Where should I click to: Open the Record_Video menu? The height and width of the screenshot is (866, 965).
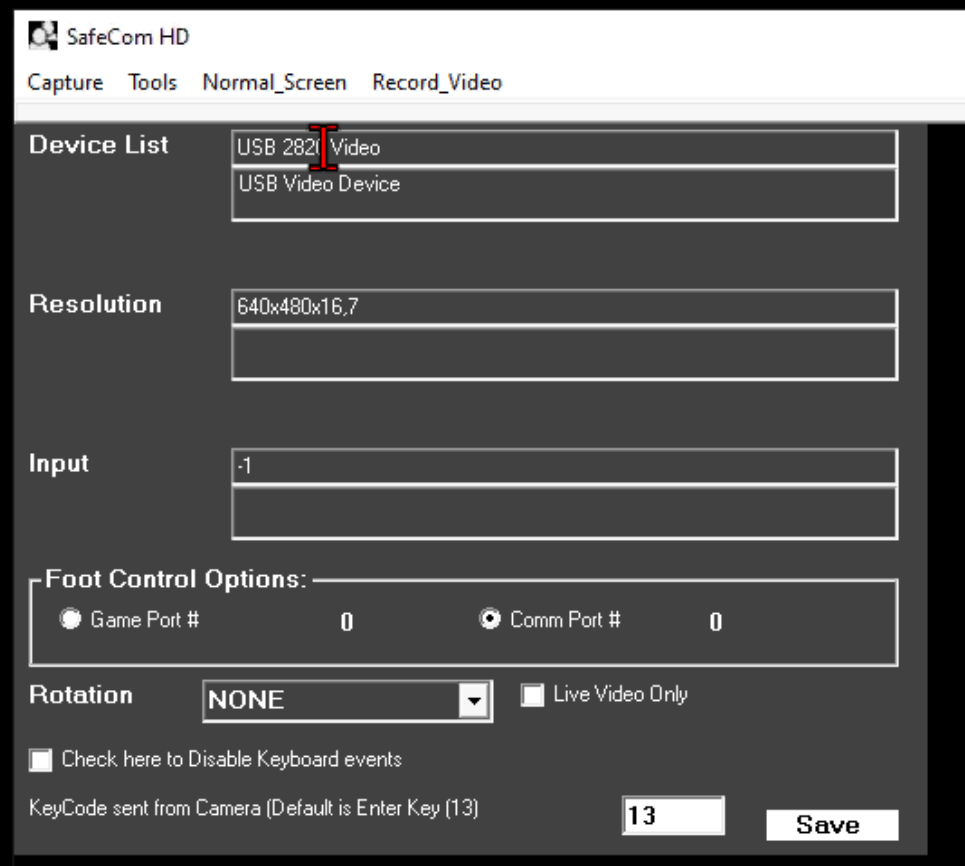pyautogui.click(x=437, y=82)
